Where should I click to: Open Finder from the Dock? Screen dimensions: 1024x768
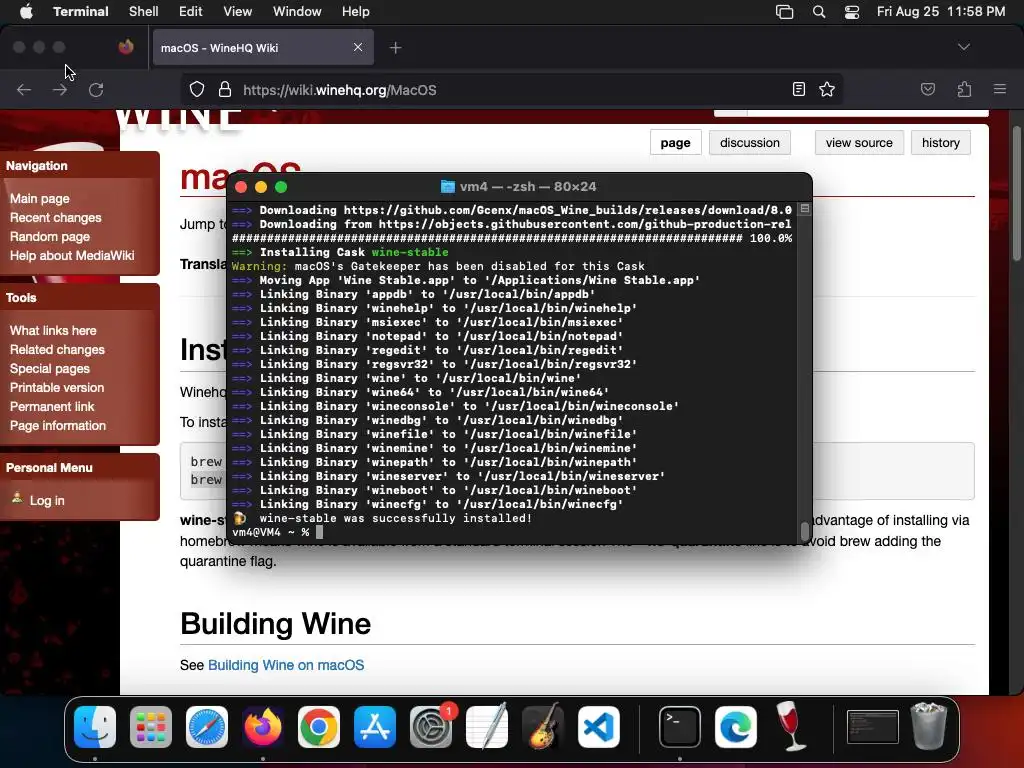pyautogui.click(x=95, y=727)
